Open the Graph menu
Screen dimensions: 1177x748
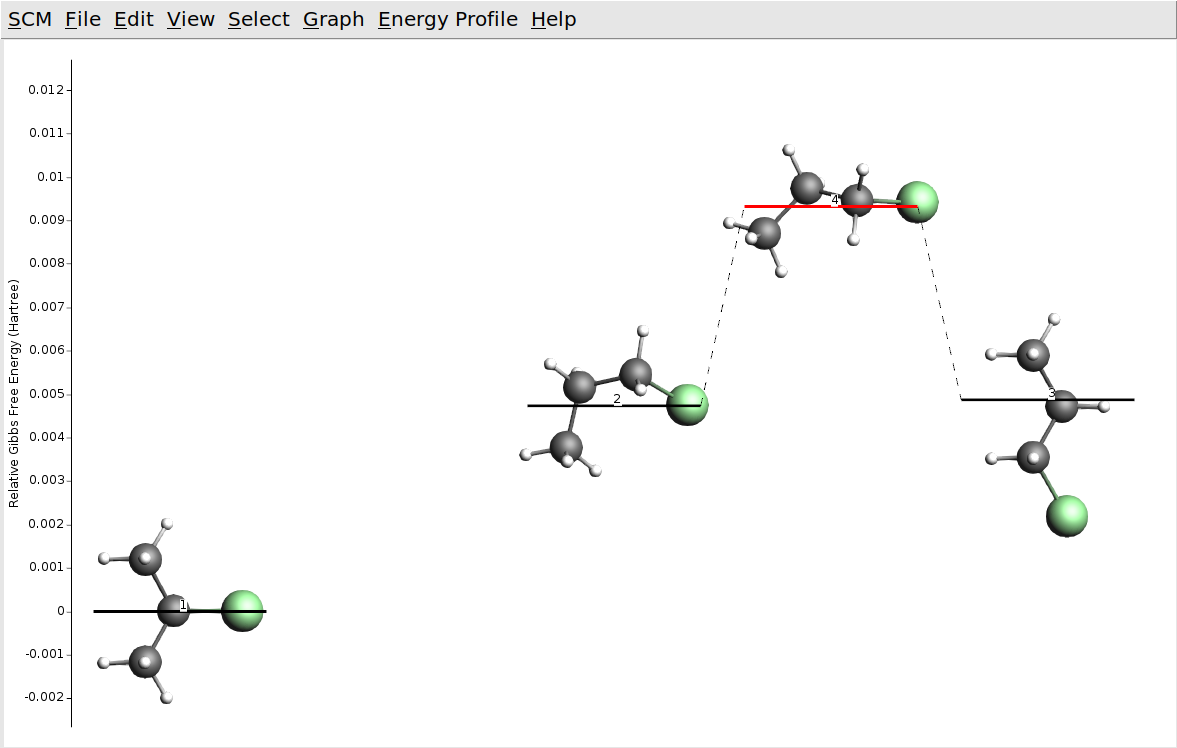333,20
